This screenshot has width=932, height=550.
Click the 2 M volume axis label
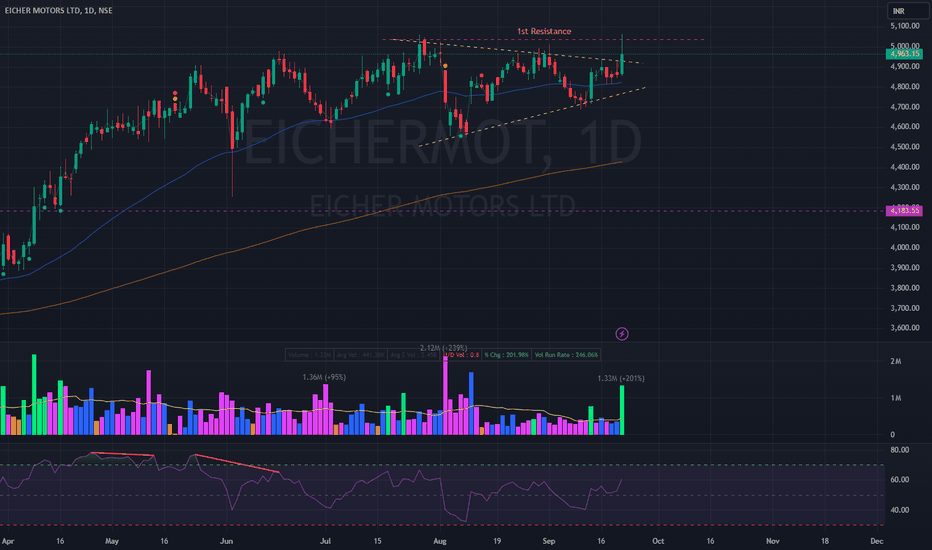tap(896, 362)
